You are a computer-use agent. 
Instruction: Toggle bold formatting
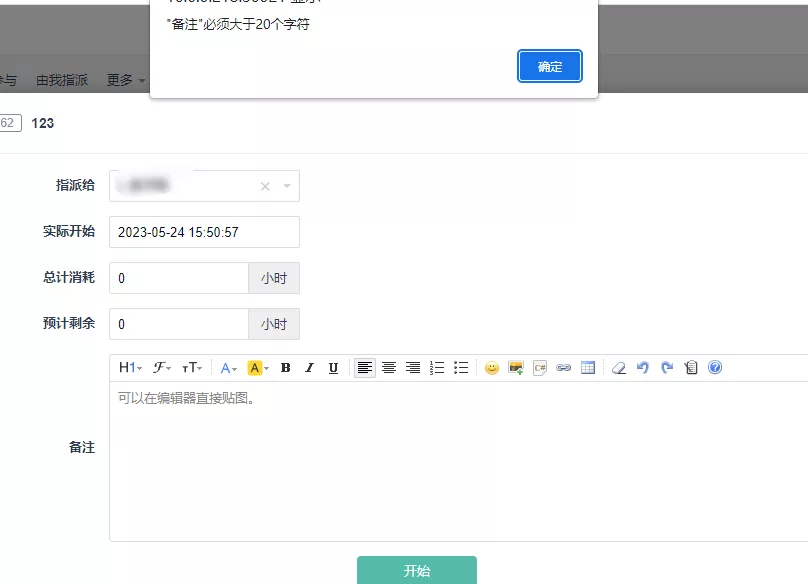point(285,368)
